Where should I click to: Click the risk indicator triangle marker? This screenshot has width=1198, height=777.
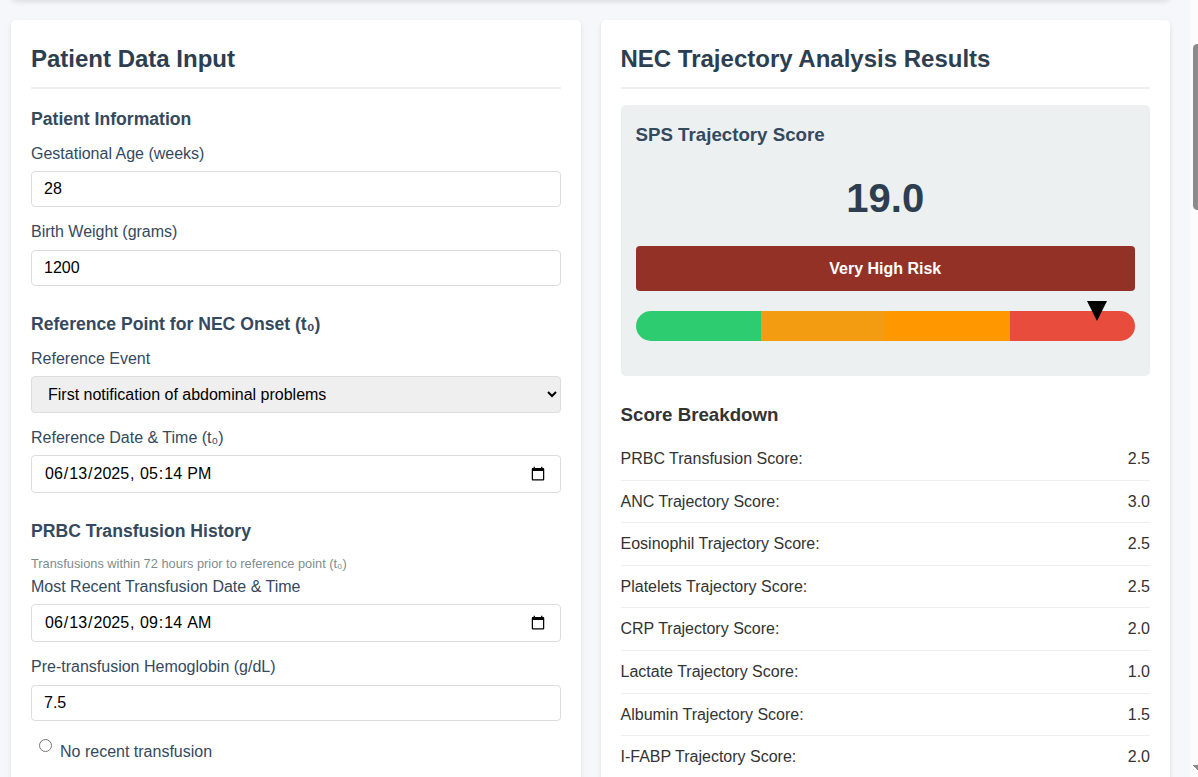click(x=1096, y=310)
